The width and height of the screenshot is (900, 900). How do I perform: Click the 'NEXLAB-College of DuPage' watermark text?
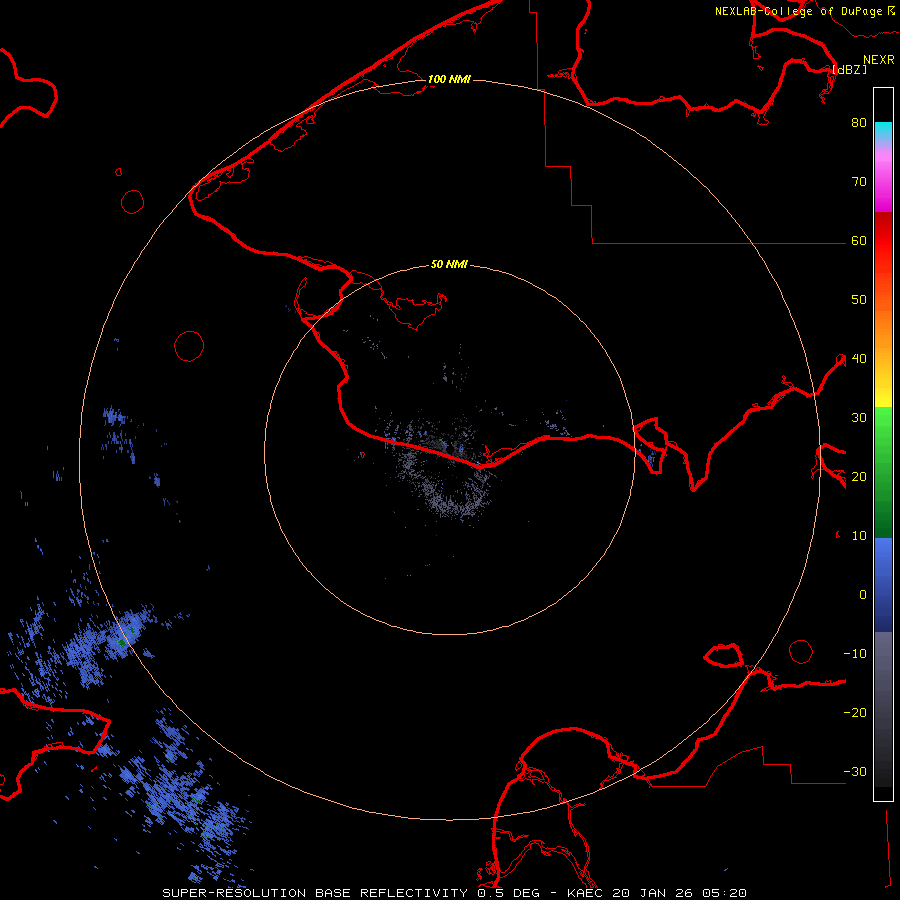798,11
